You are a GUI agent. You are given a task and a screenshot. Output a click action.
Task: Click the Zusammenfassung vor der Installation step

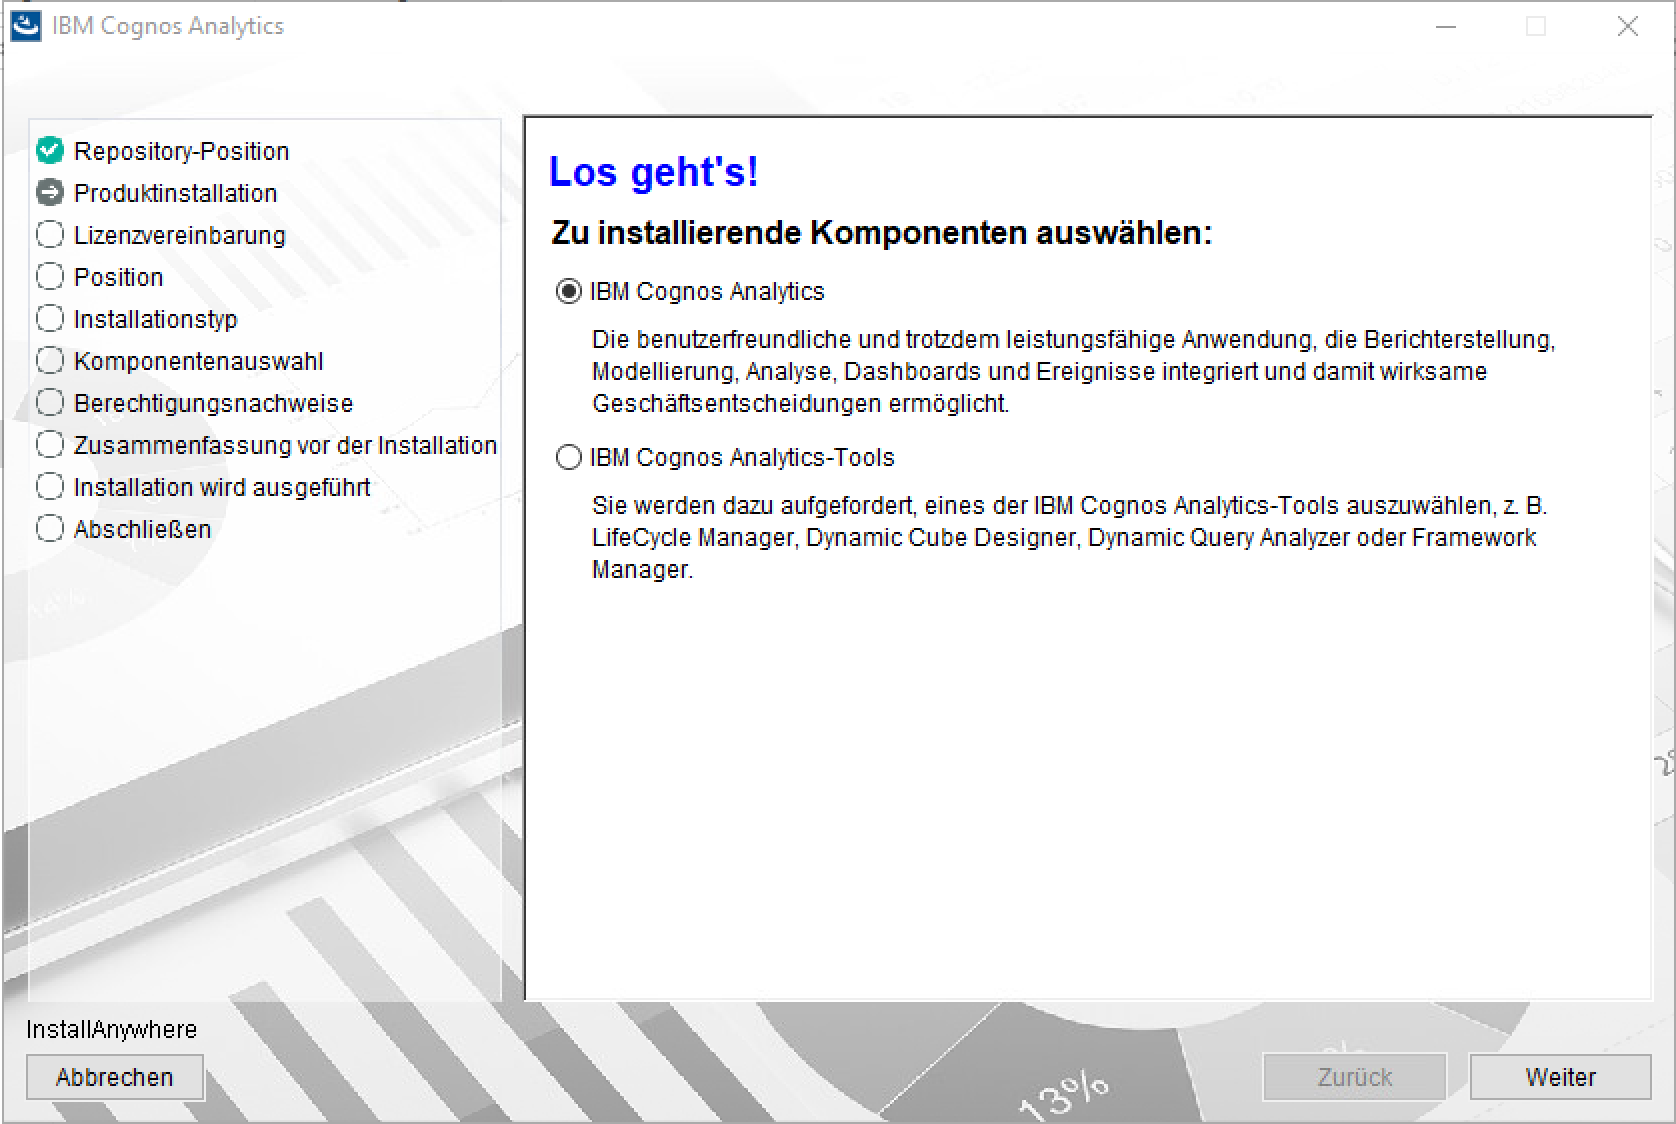pyautogui.click(x=285, y=445)
